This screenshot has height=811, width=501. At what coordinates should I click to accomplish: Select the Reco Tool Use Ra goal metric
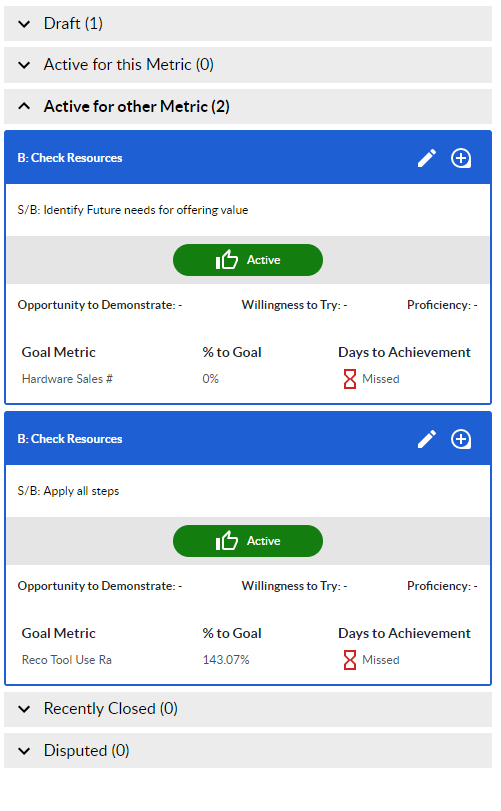pyautogui.click(x=67, y=660)
